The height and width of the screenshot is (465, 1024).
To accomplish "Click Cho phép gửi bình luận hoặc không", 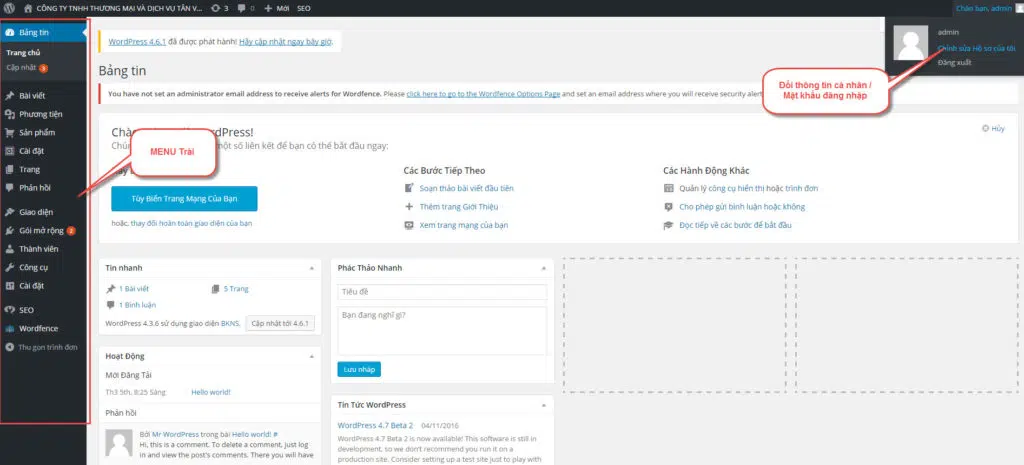I will pyautogui.click(x=742, y=206).
